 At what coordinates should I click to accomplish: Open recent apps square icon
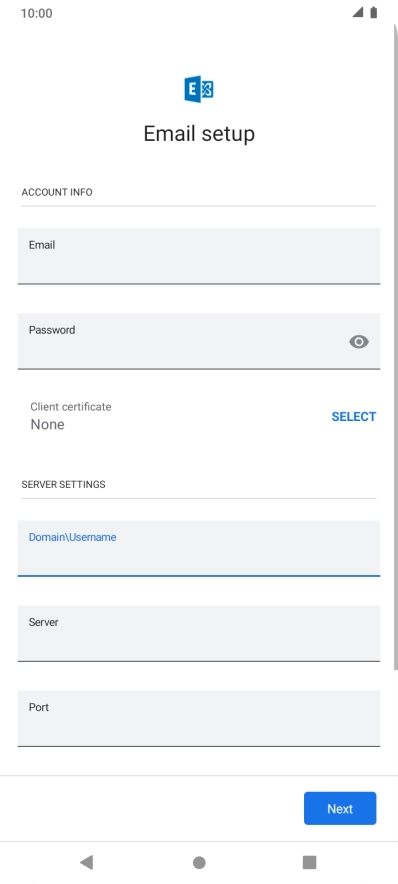click(x=309, y=862)
